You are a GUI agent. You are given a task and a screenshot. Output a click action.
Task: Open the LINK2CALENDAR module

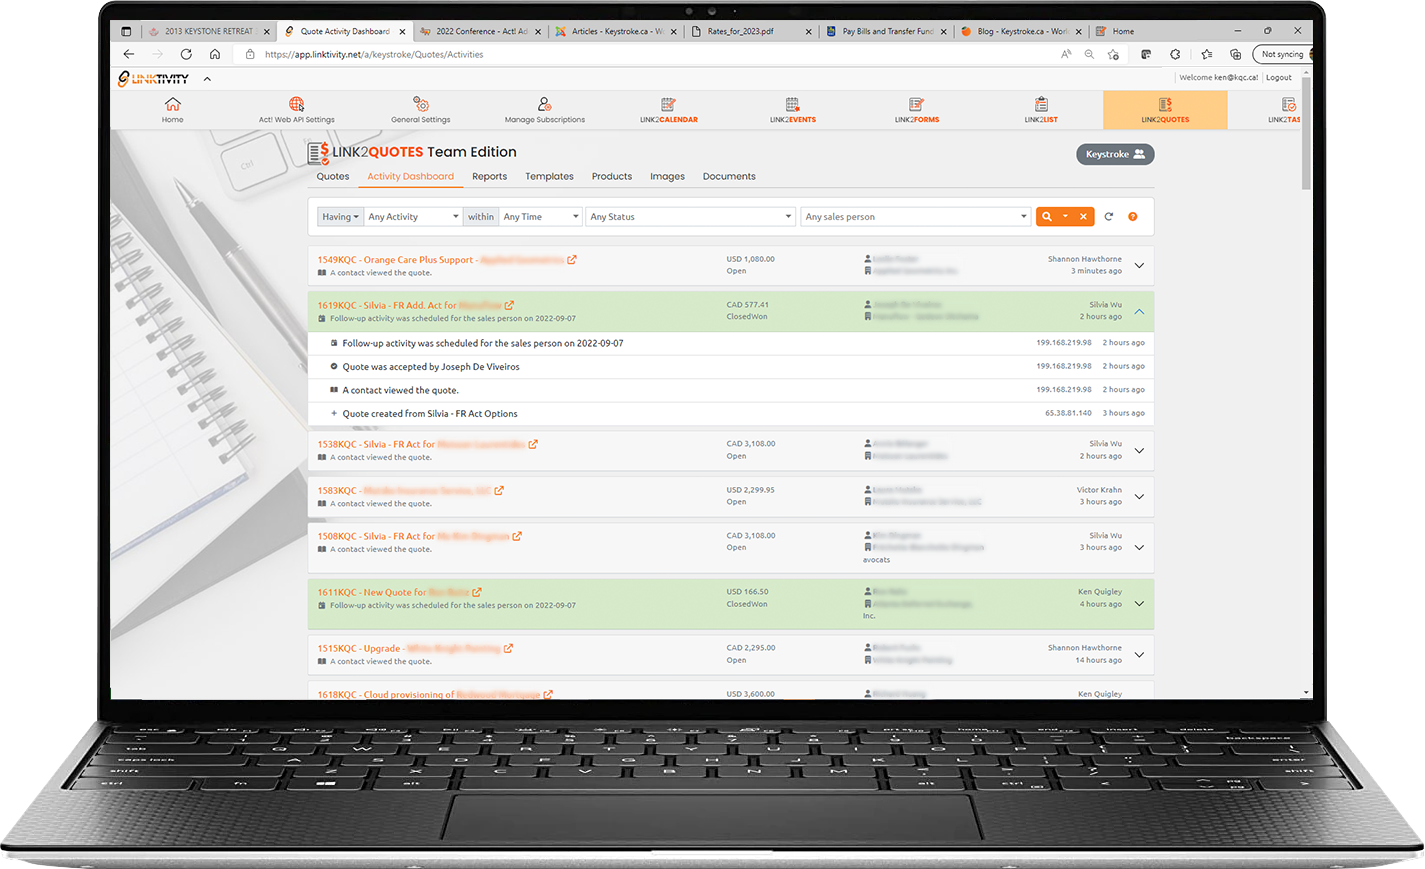point(669,110)
